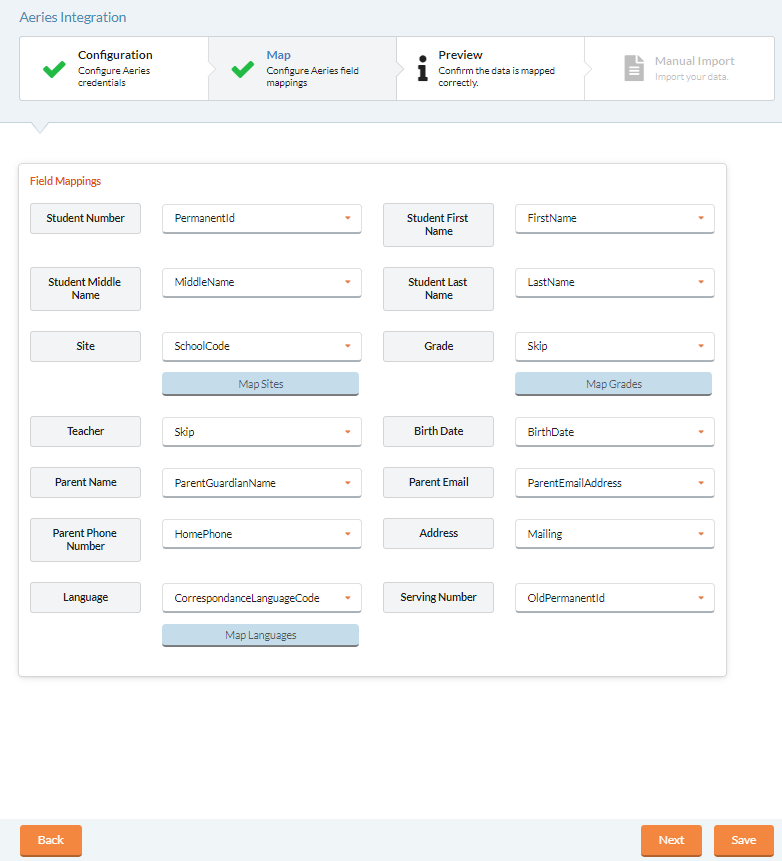The width and height of the screenshot is (782, 861).
Task: Open the PermanentId dropdown for Student Number
Action: [x=262, y=219]
